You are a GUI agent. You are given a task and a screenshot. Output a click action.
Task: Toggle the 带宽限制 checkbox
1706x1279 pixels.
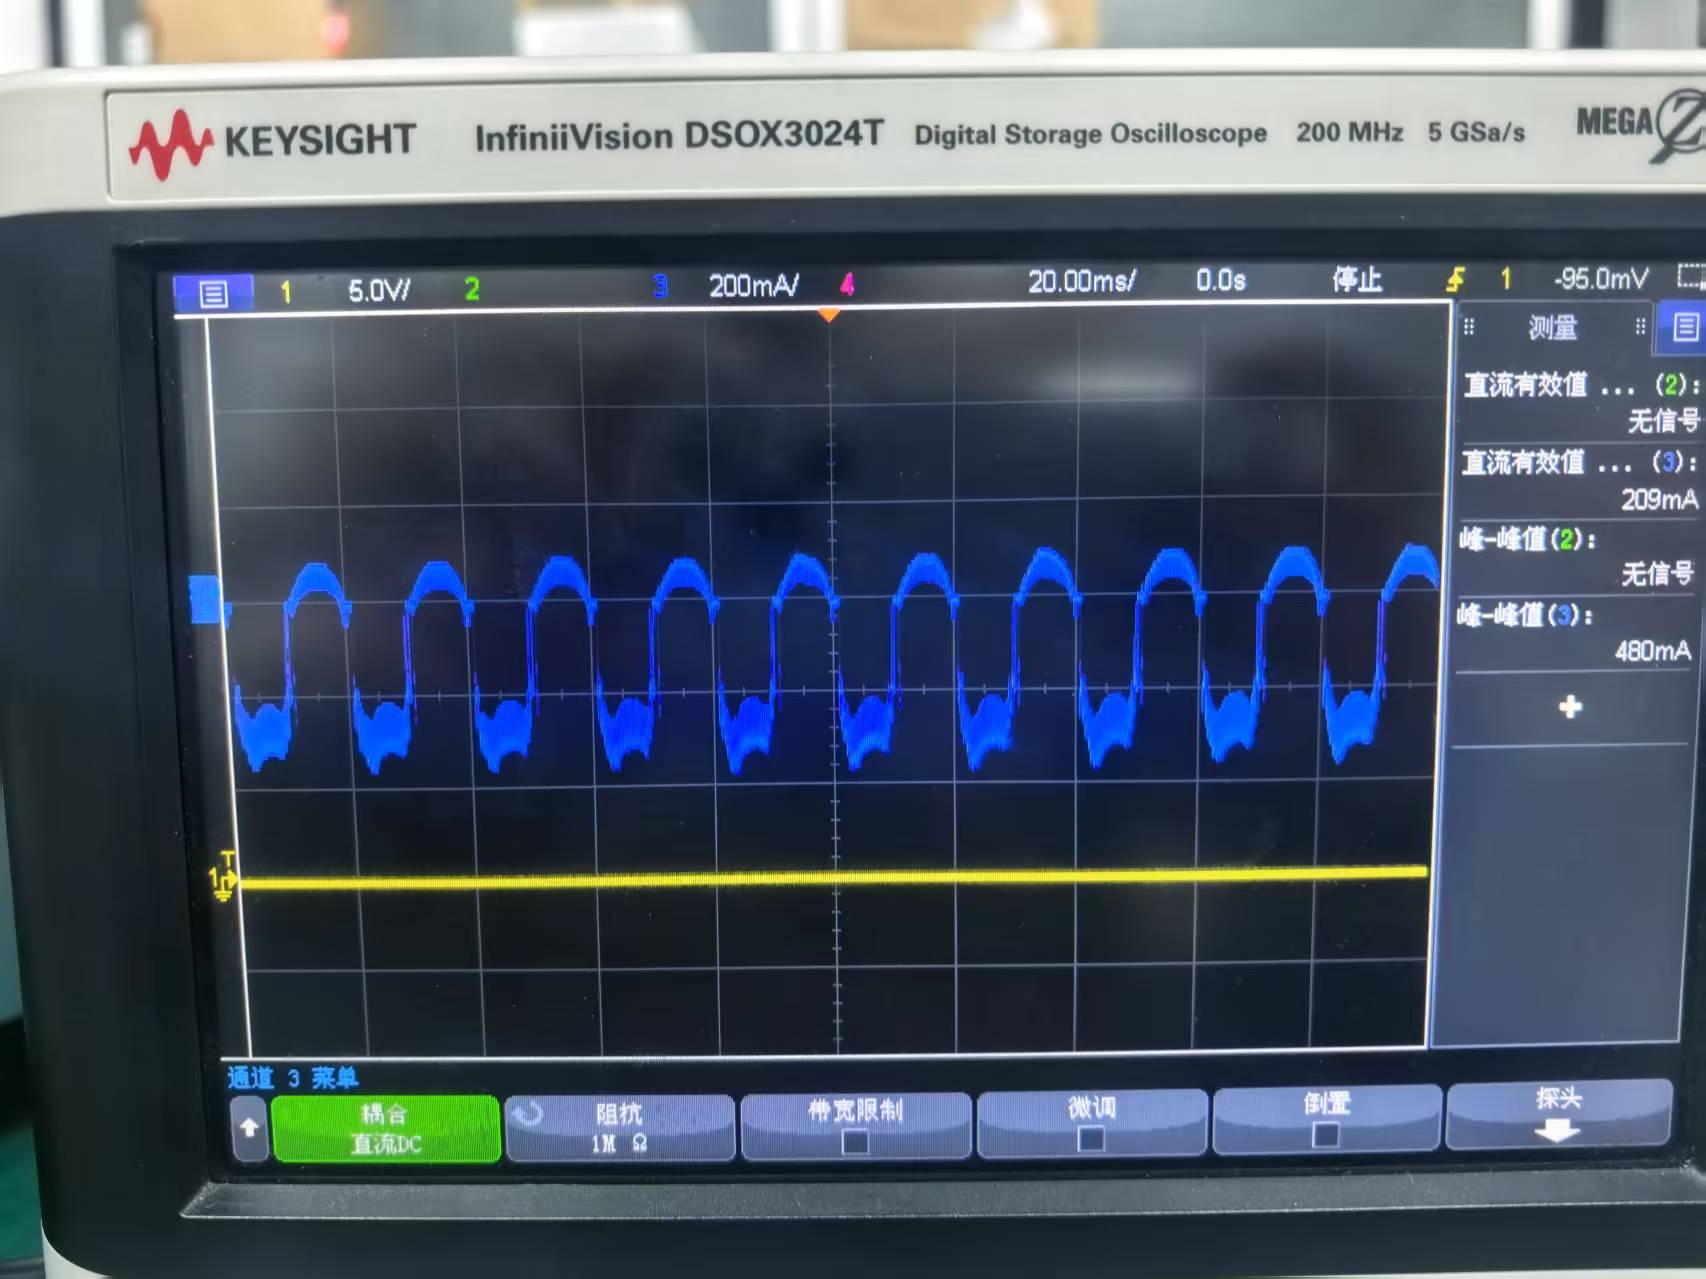tap(855, 1141)
